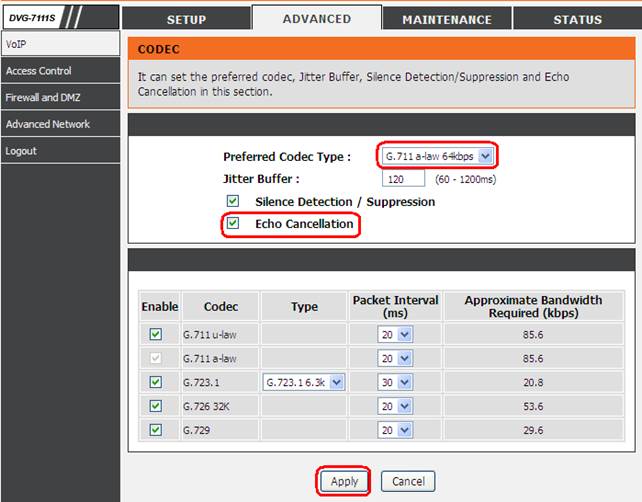Viewport: 642px width, 502px height.
Task: Expand the Preferred Codec Type dropdown
Action: (x=437, y=156)
